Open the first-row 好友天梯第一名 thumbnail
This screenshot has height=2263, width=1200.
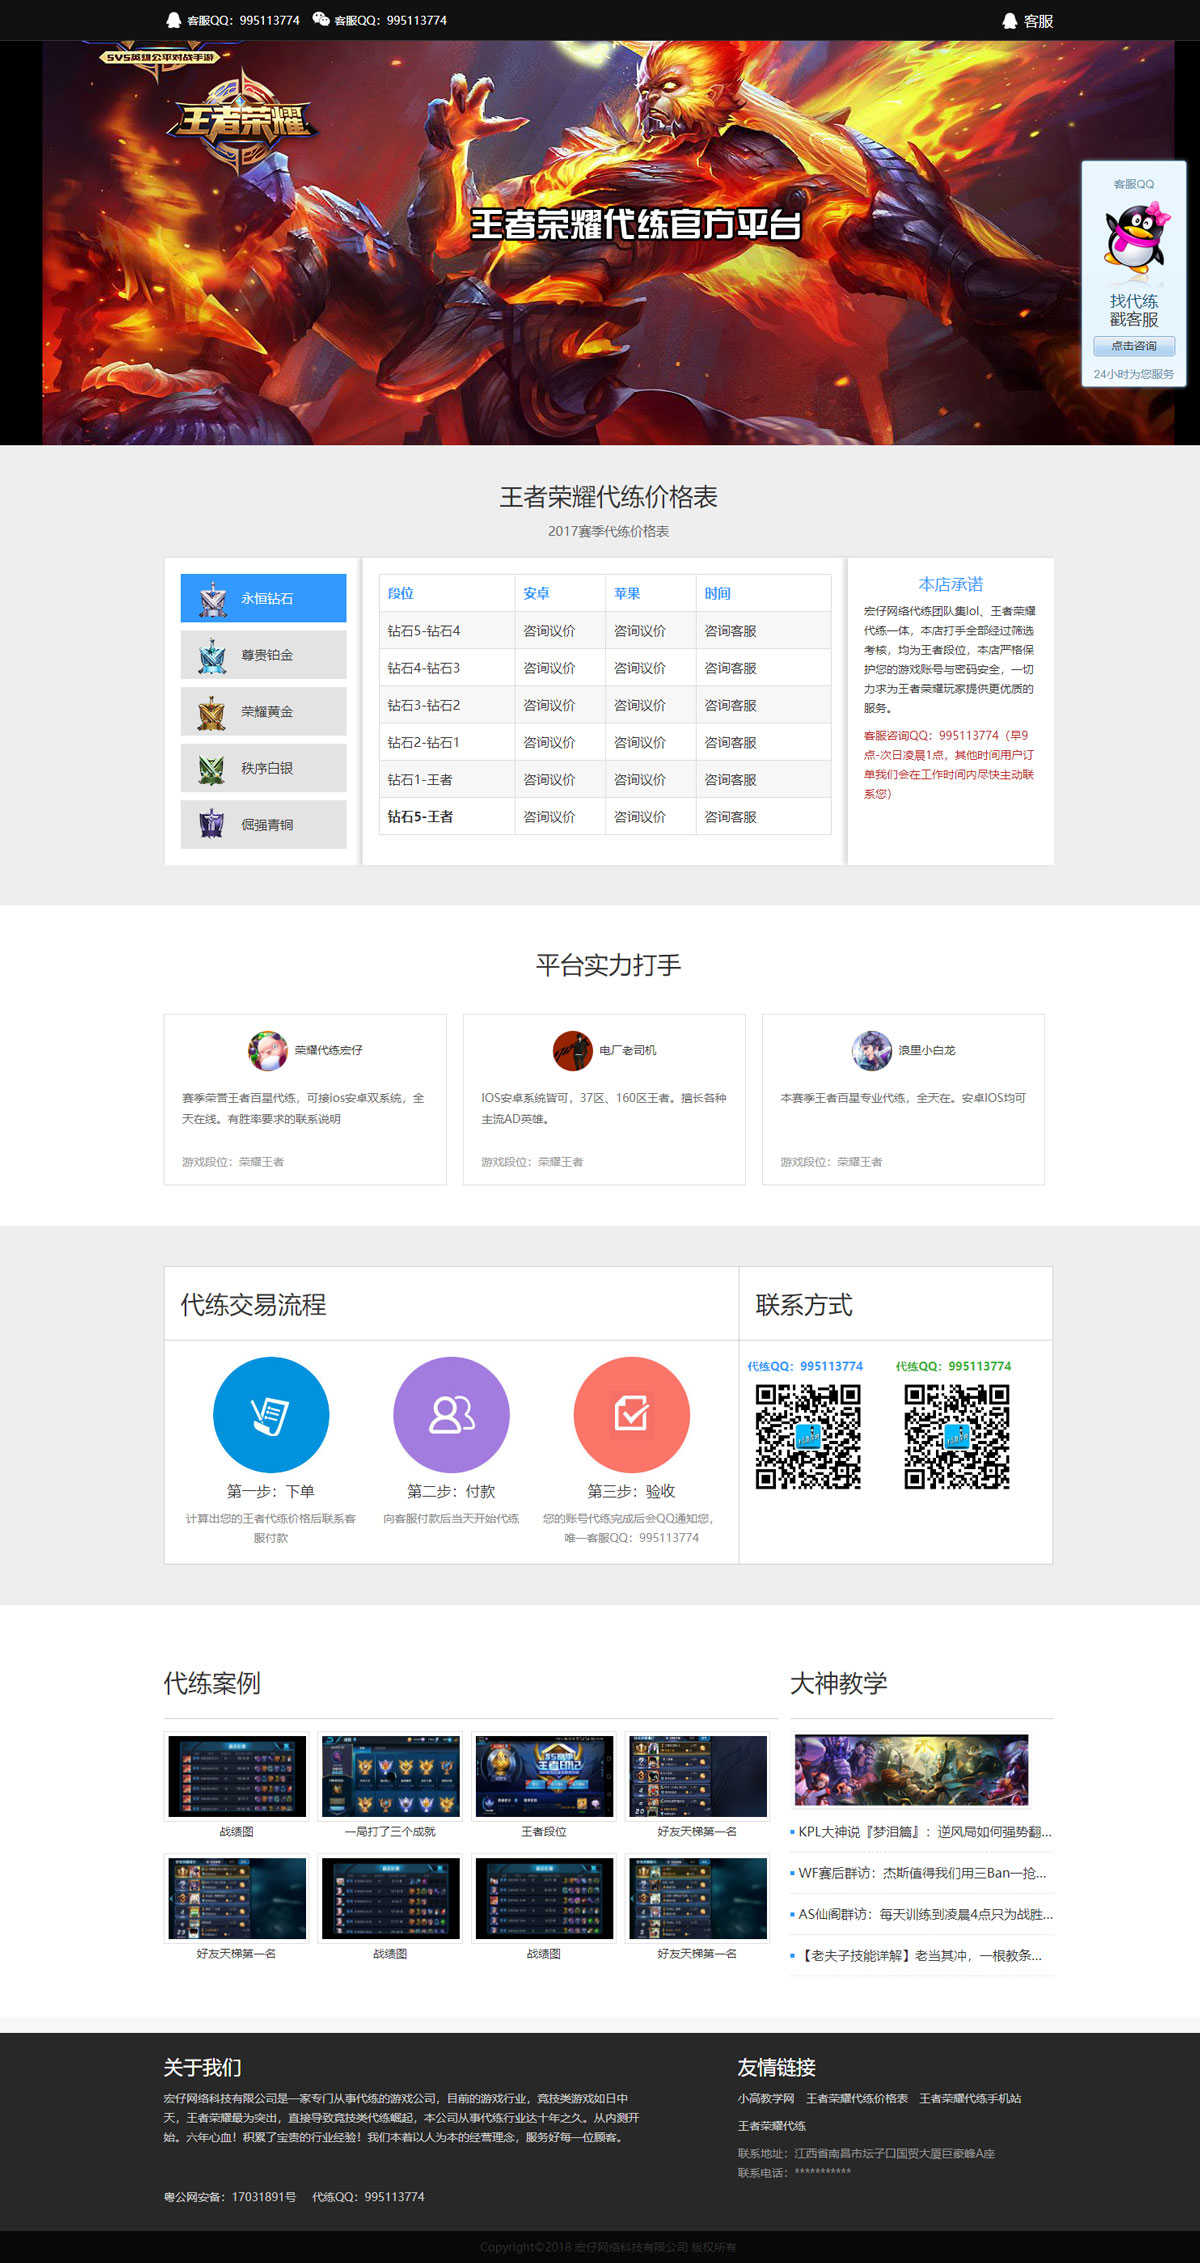(x=697, y=1776)
